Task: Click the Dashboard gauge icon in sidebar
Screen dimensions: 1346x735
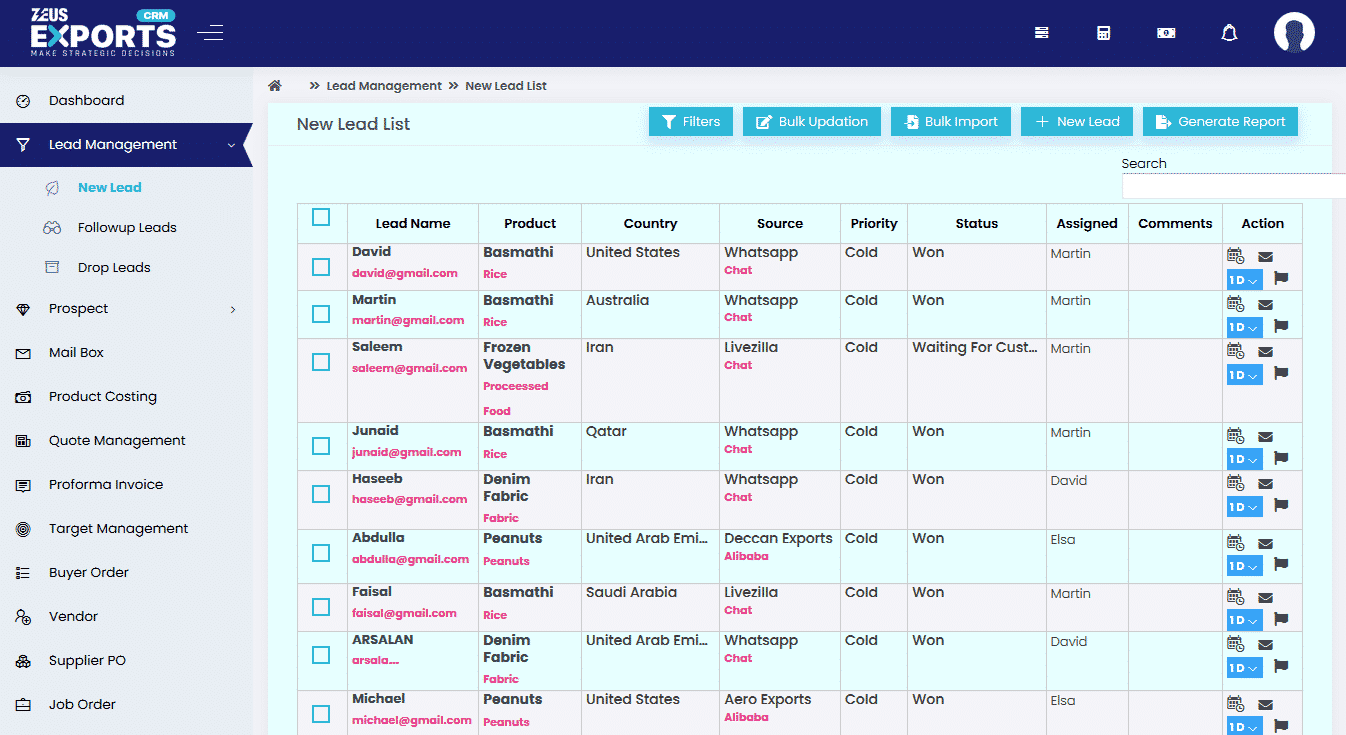Action: coord(24,101)
